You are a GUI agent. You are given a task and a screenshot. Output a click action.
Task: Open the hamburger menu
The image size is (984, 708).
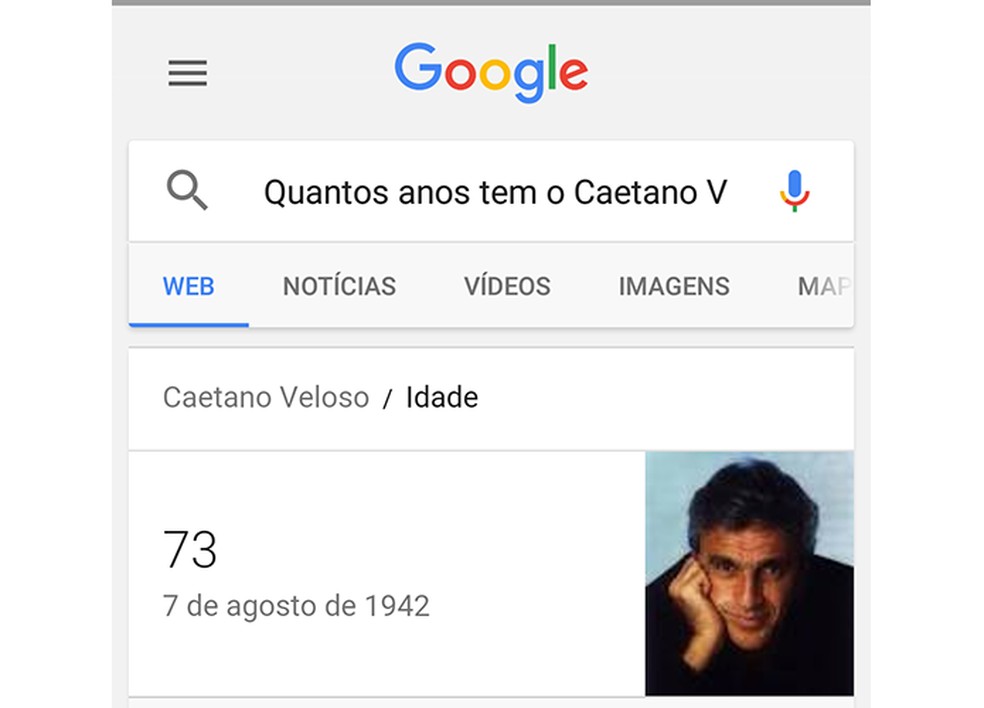point(187,73)
